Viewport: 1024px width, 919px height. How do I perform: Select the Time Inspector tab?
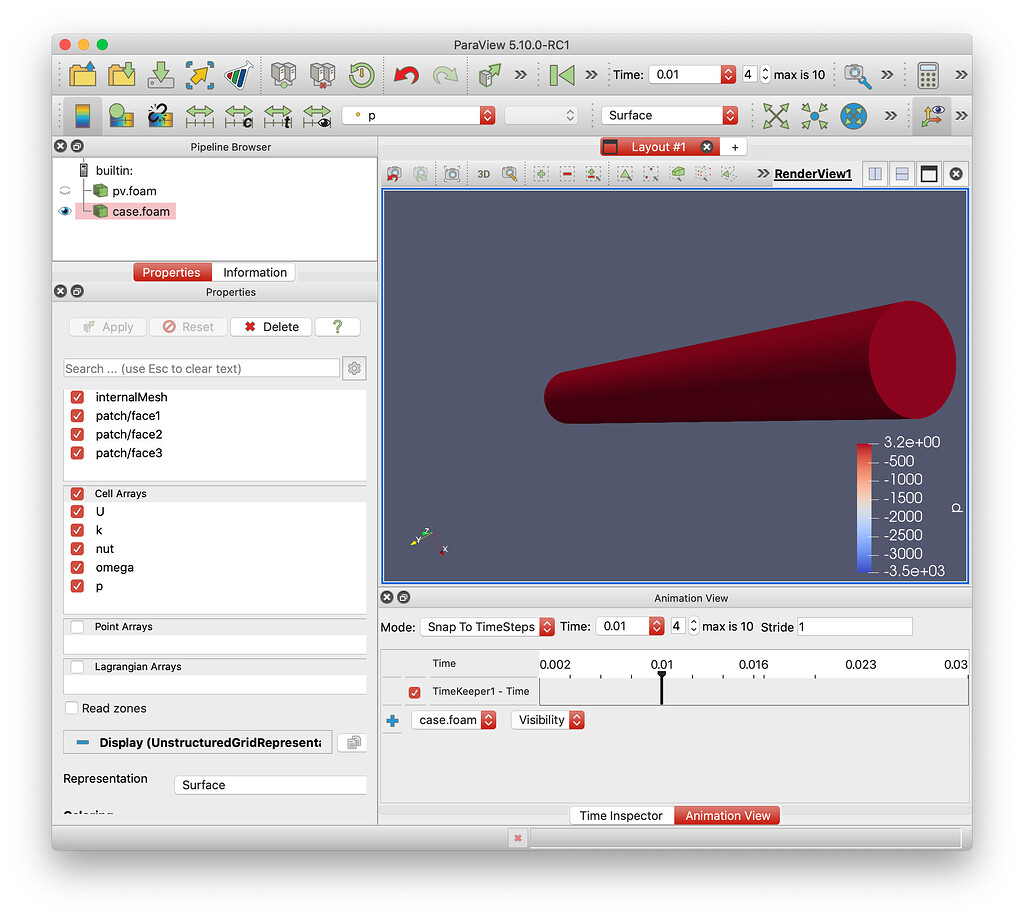[620, 815]
